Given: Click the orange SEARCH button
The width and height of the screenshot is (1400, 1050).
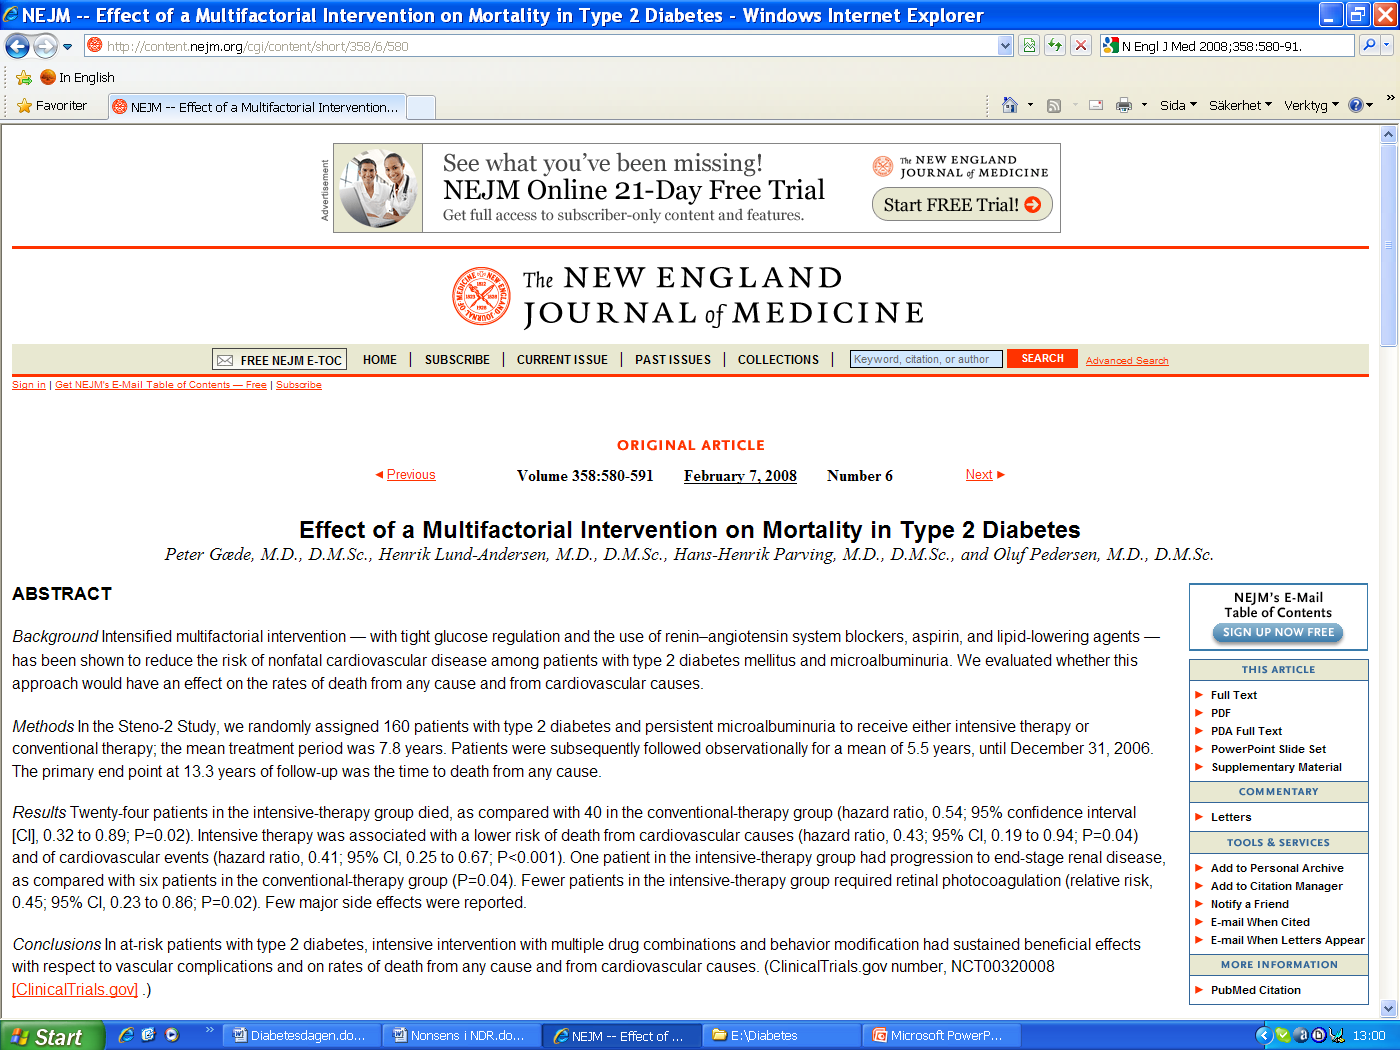Looking at the screenshot, I should (x=1042, y=358).
